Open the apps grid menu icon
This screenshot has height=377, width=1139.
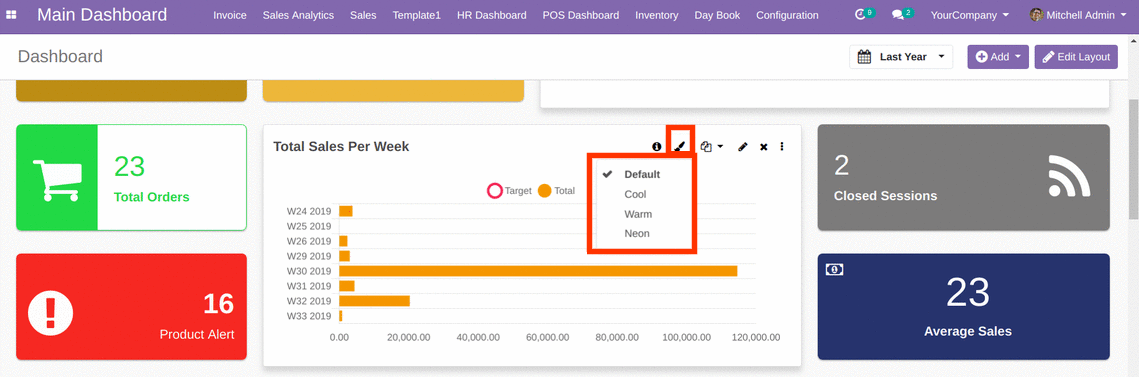point(11,15)
